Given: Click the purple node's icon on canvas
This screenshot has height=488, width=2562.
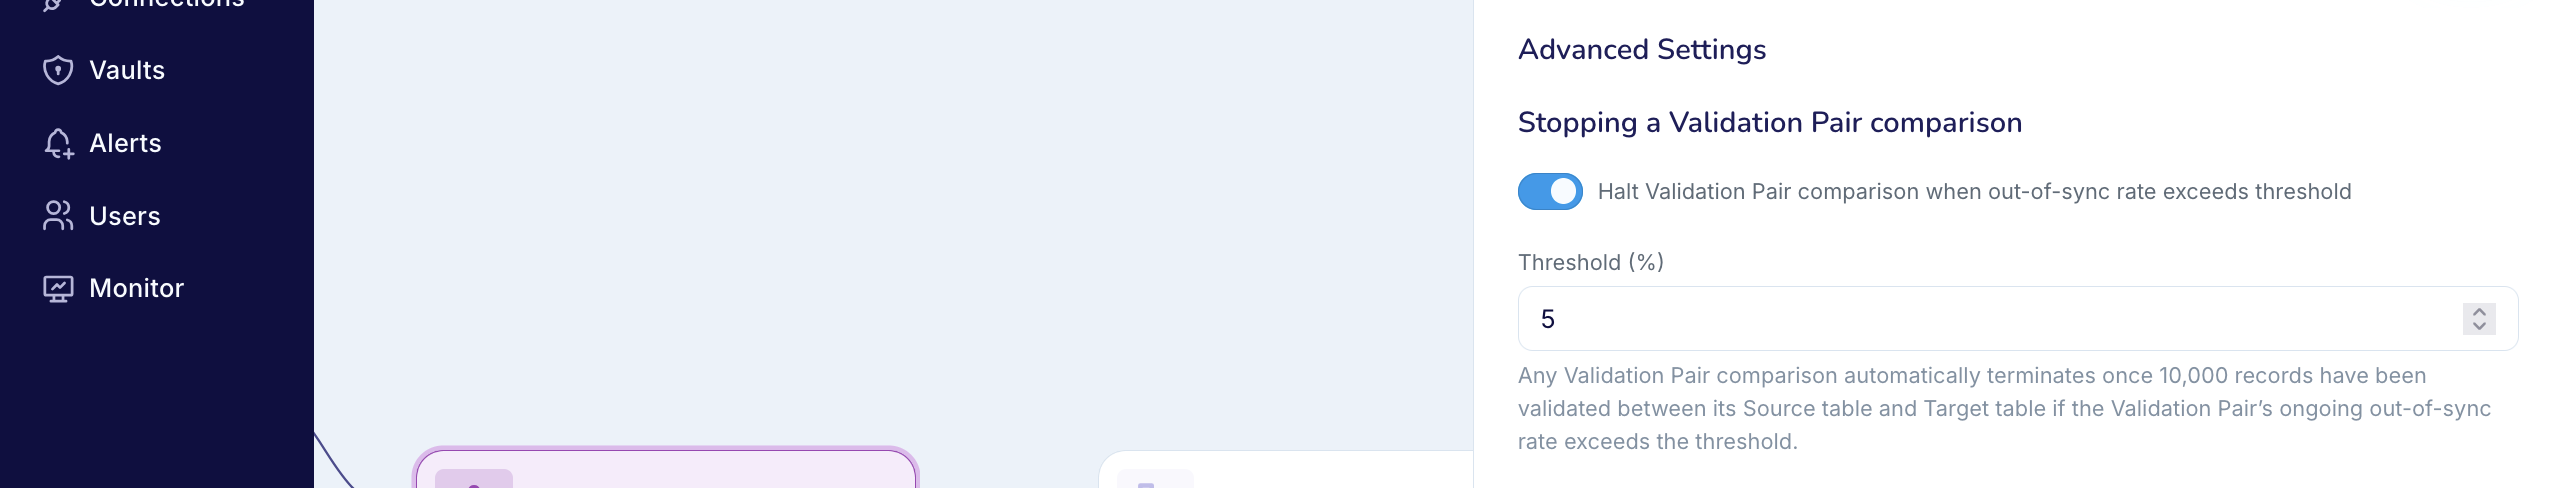Looking at the screenshot, I should pos(473,480).
